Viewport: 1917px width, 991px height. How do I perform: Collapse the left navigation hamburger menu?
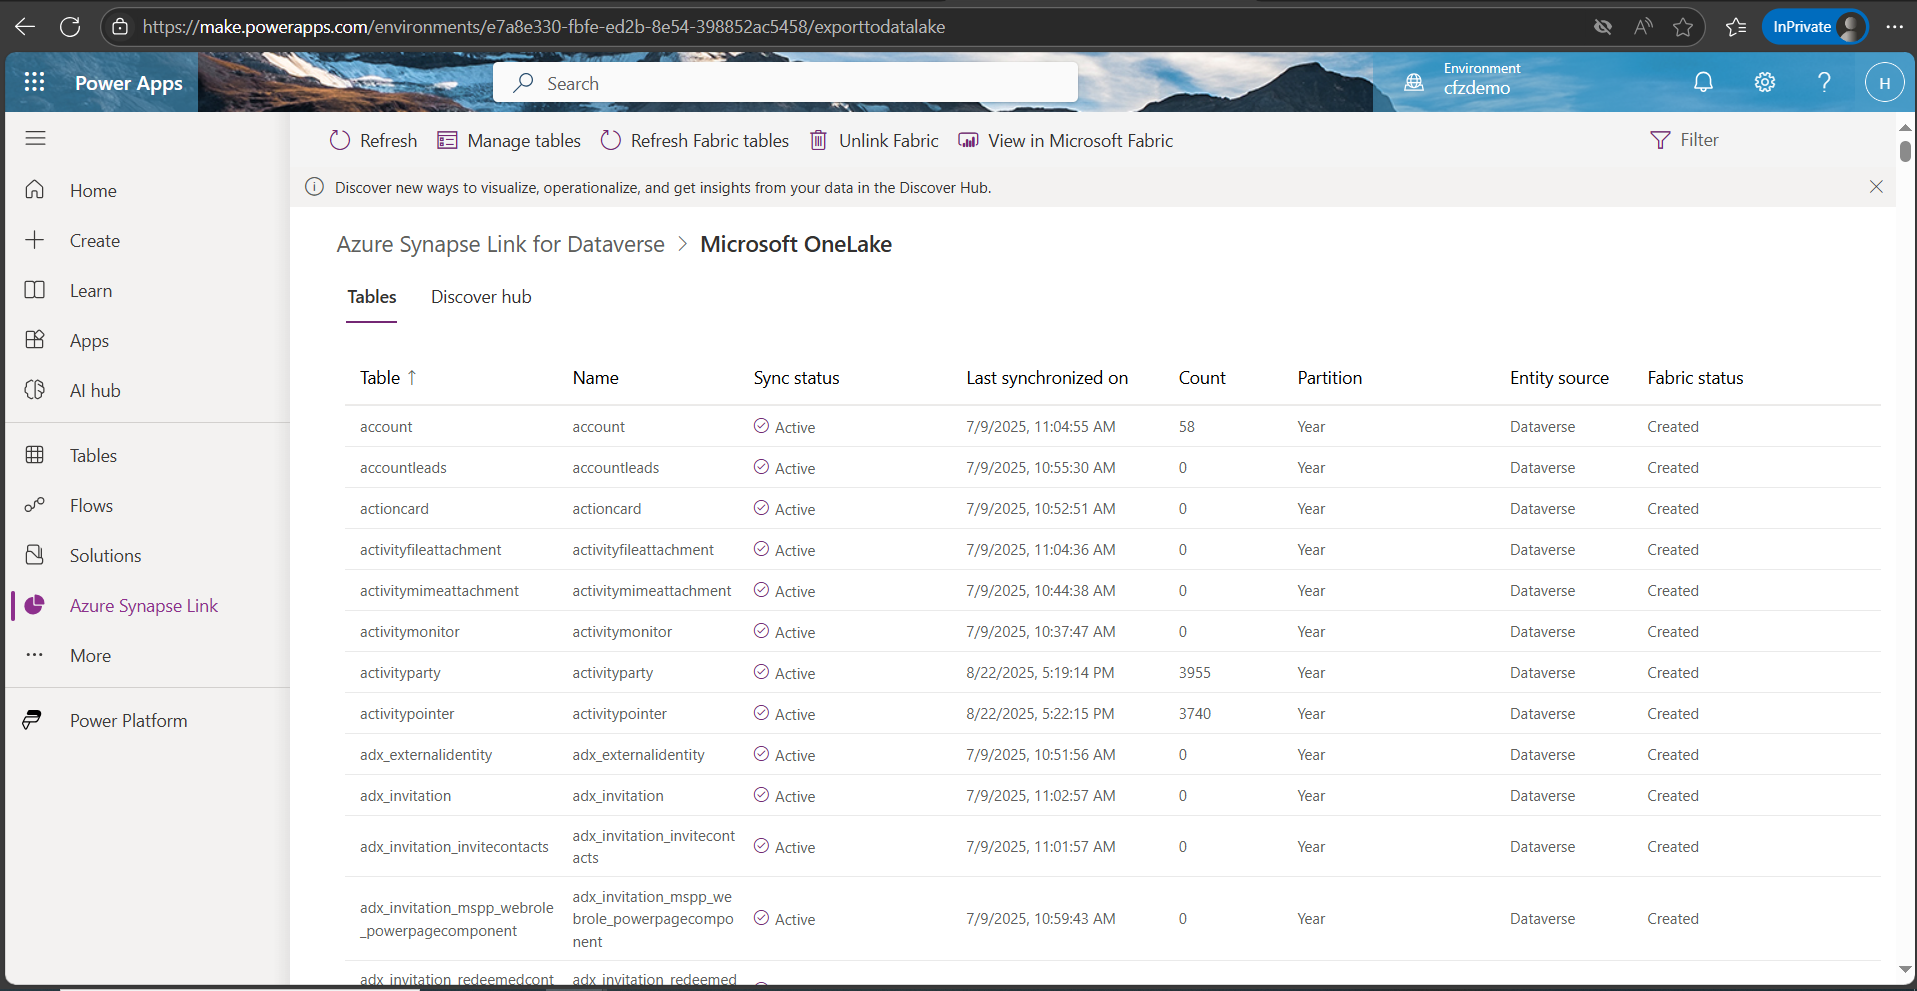[x=35, y=138]
